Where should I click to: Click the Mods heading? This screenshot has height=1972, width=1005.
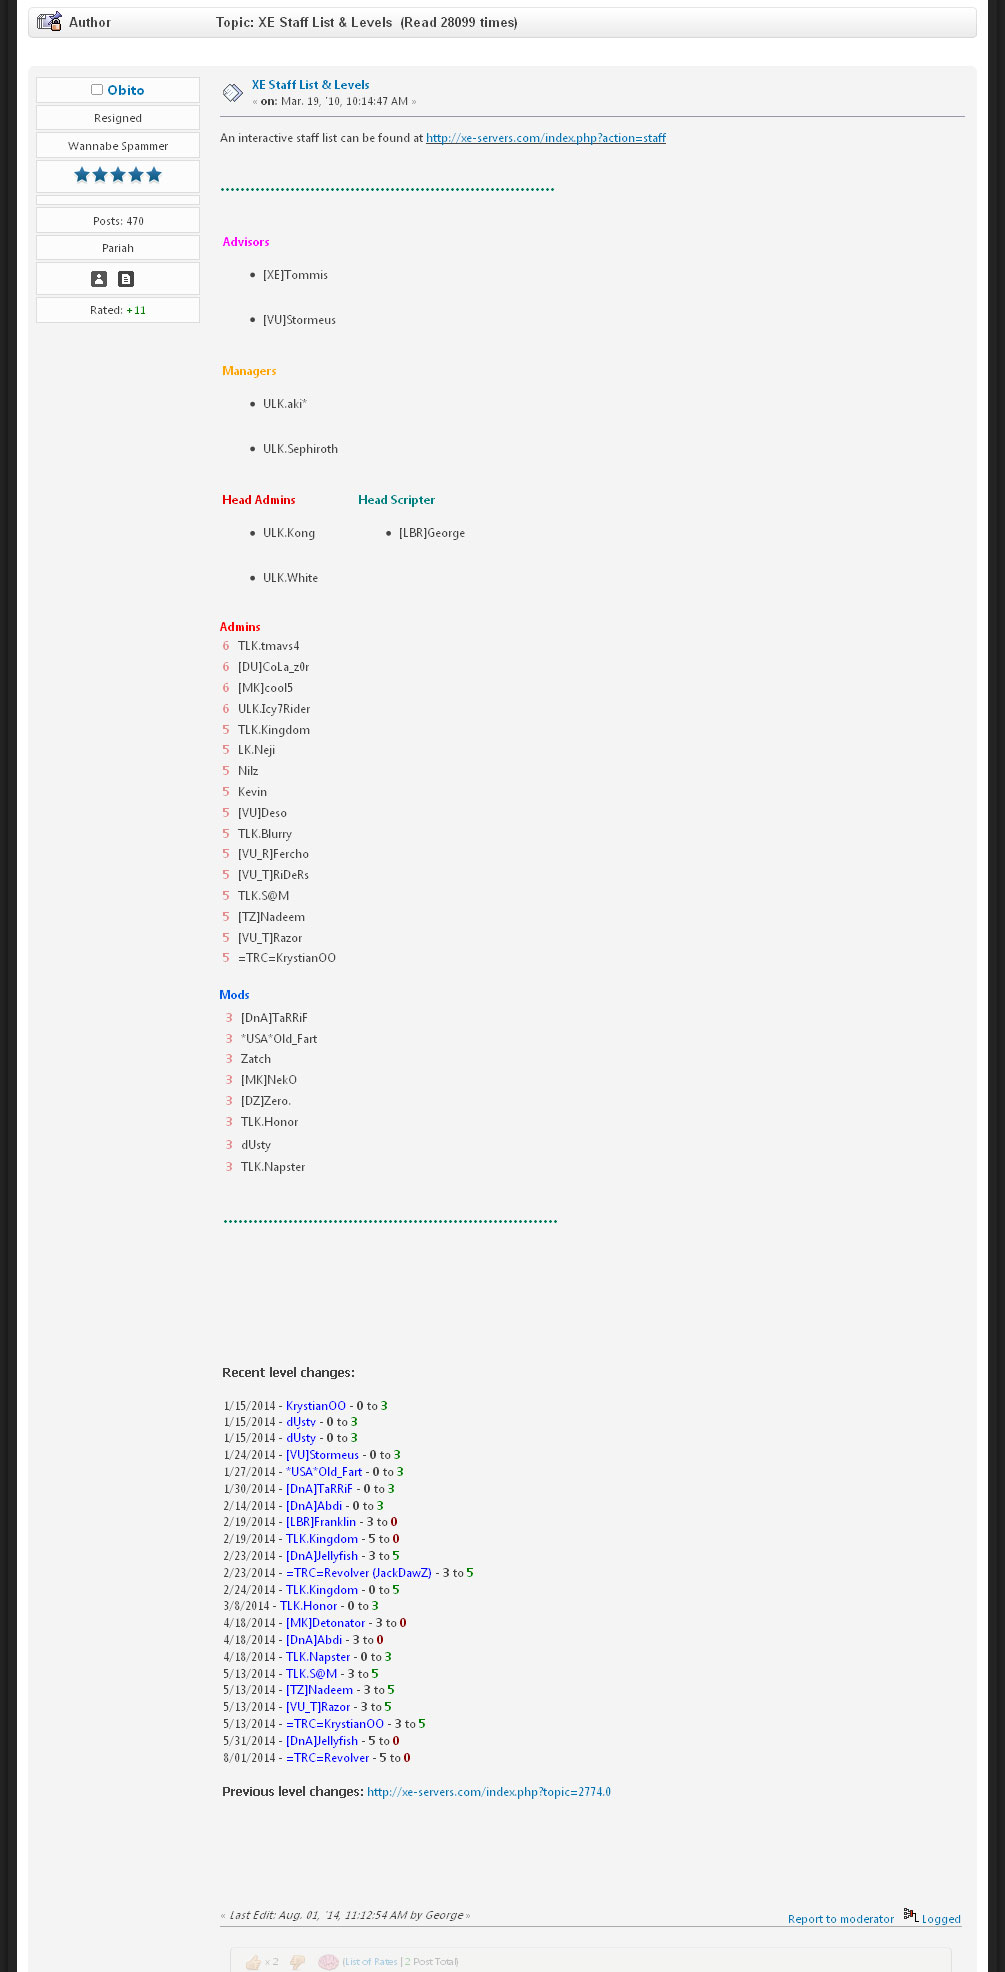(234, 995)
